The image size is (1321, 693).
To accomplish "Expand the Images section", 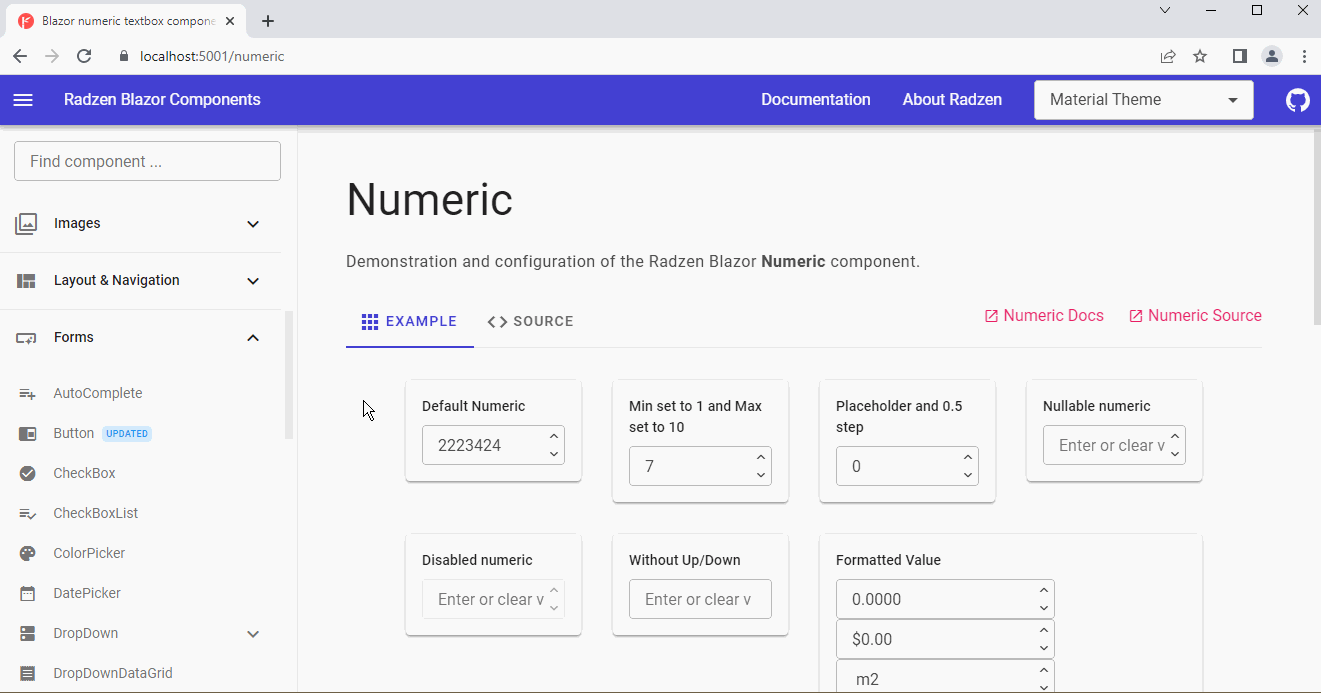I will pyautogui.click(x=253, y=224).
